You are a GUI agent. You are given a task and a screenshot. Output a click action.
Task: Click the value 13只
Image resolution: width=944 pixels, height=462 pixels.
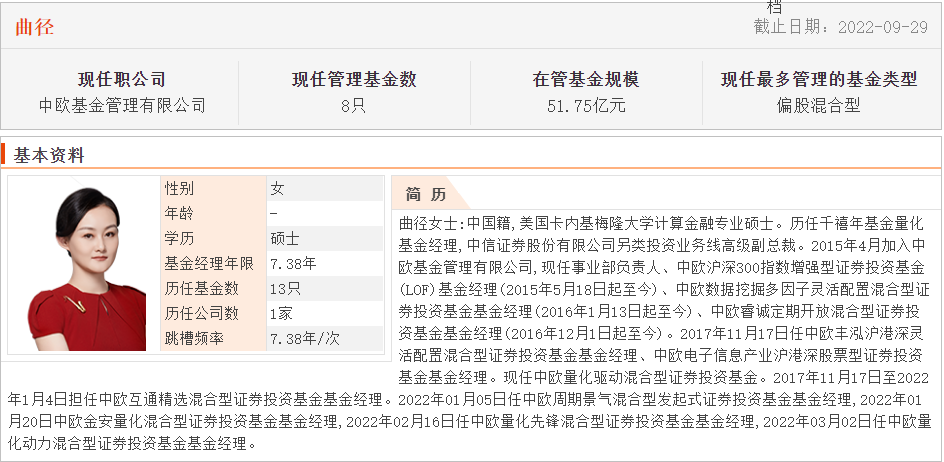click(x=285, y=289)
